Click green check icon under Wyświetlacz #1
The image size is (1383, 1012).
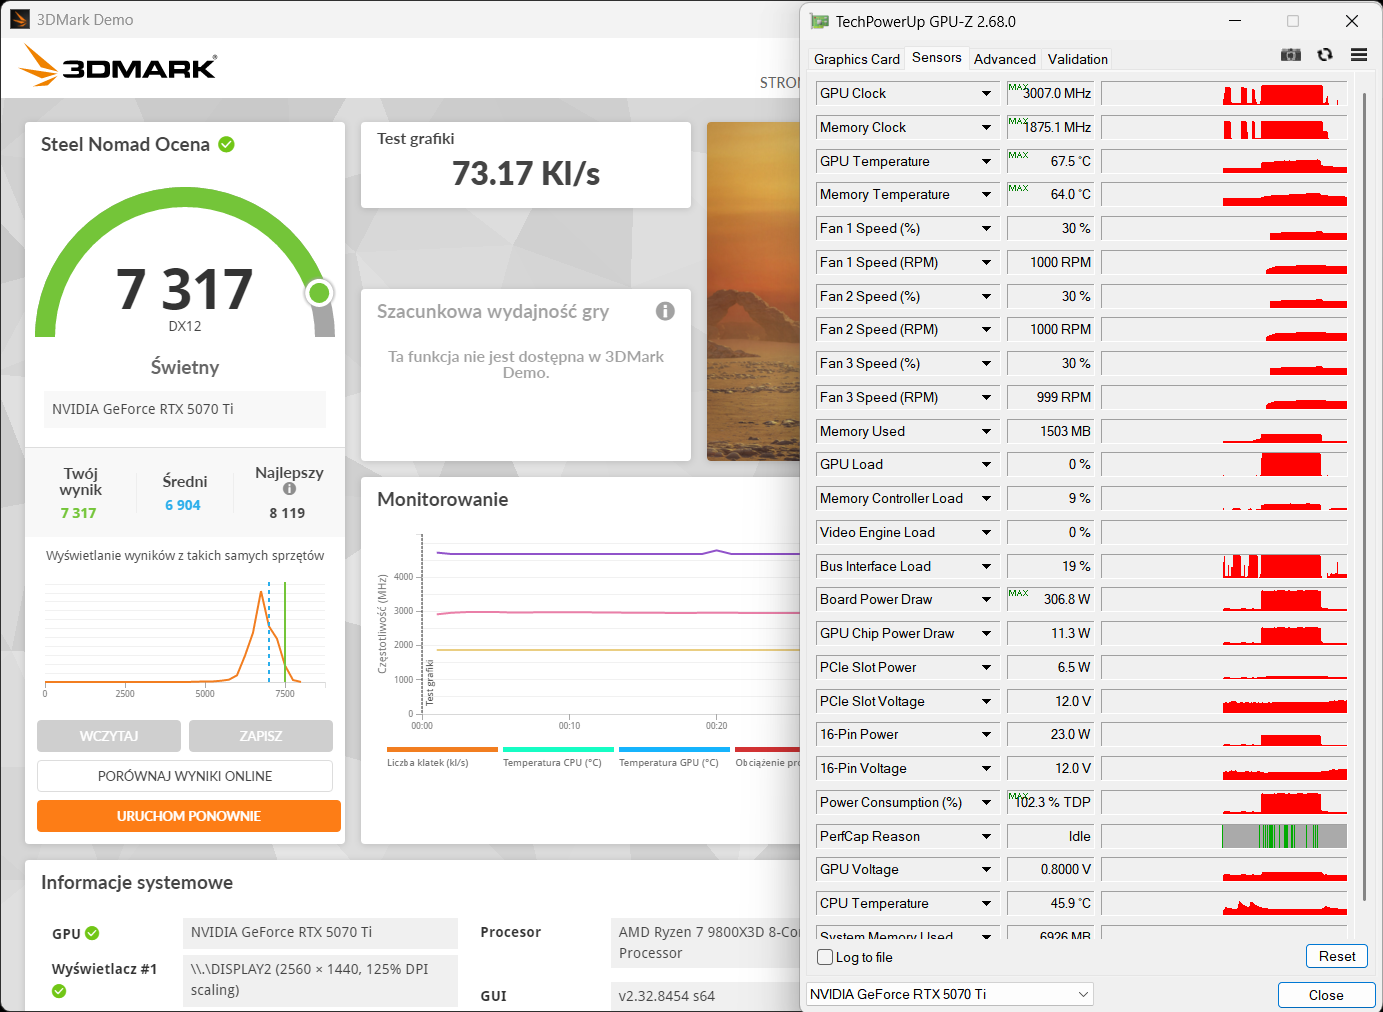point(59,991)
